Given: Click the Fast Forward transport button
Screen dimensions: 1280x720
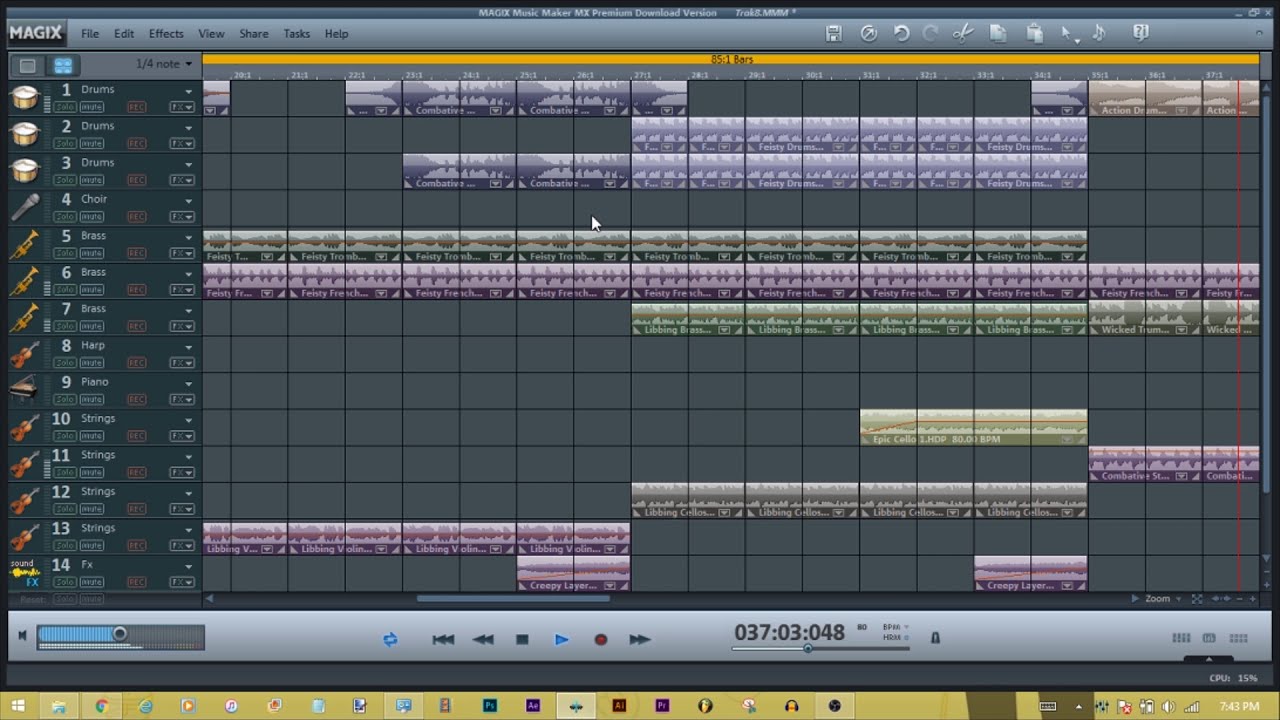Looking at the screenshot, I should coord(640,639).
